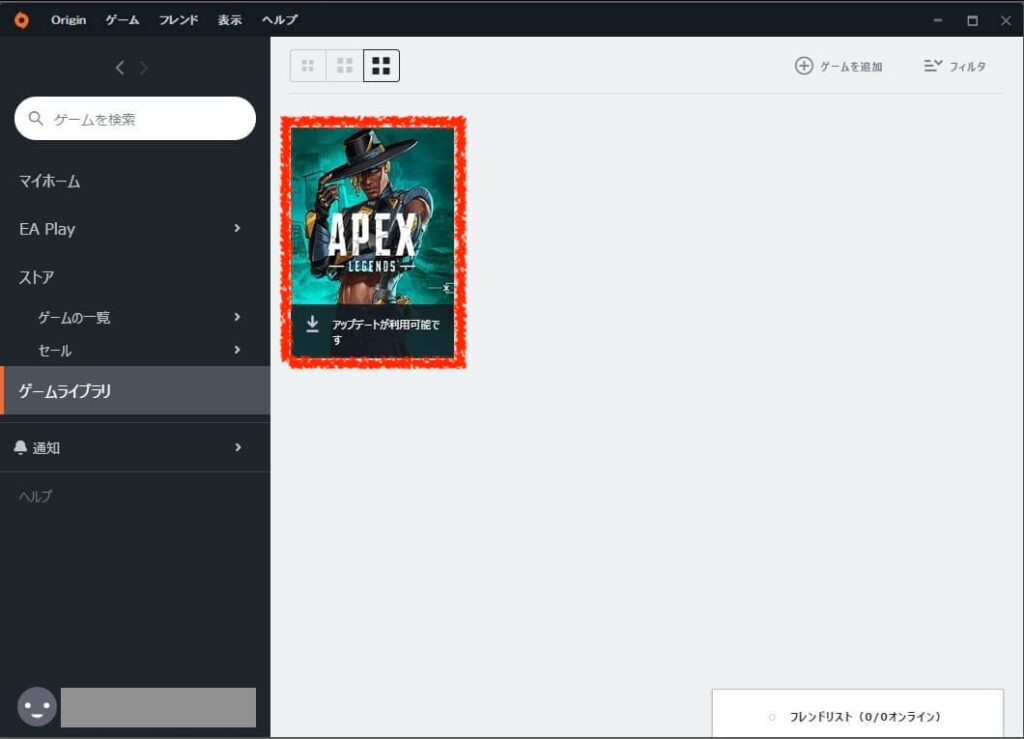Expand the セール chevron

(237, 350)
